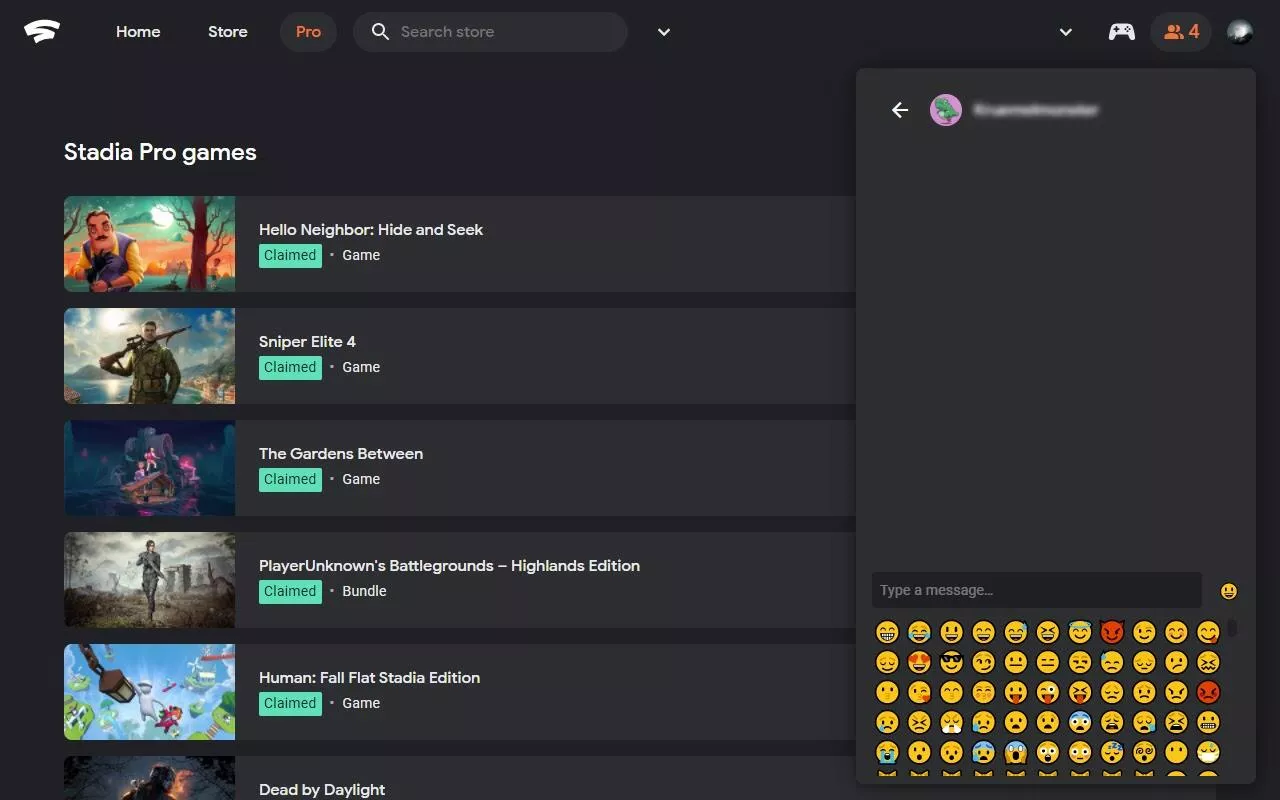Insert the heart eyes emoji
Screen dimensions: 1280x800
[x=919, y=662]
